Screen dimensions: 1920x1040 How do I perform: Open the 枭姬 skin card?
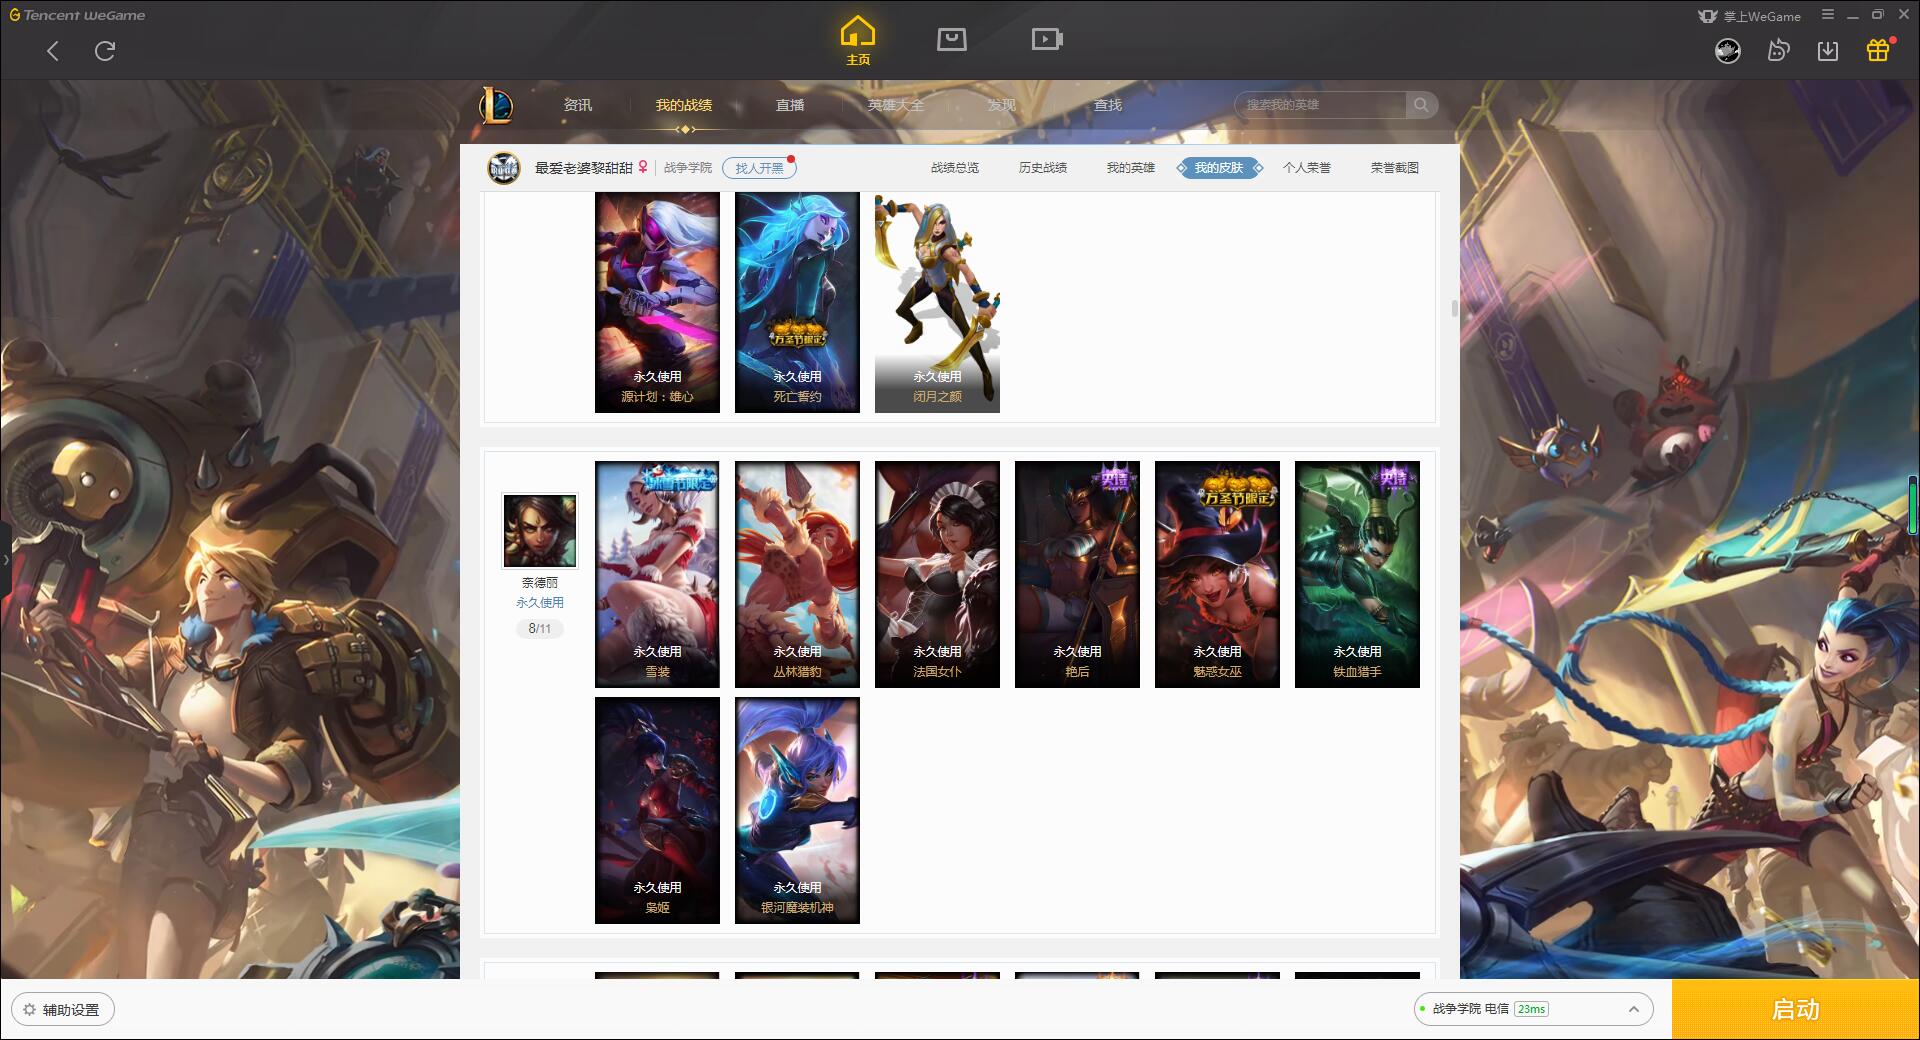(x=657, y=810)
